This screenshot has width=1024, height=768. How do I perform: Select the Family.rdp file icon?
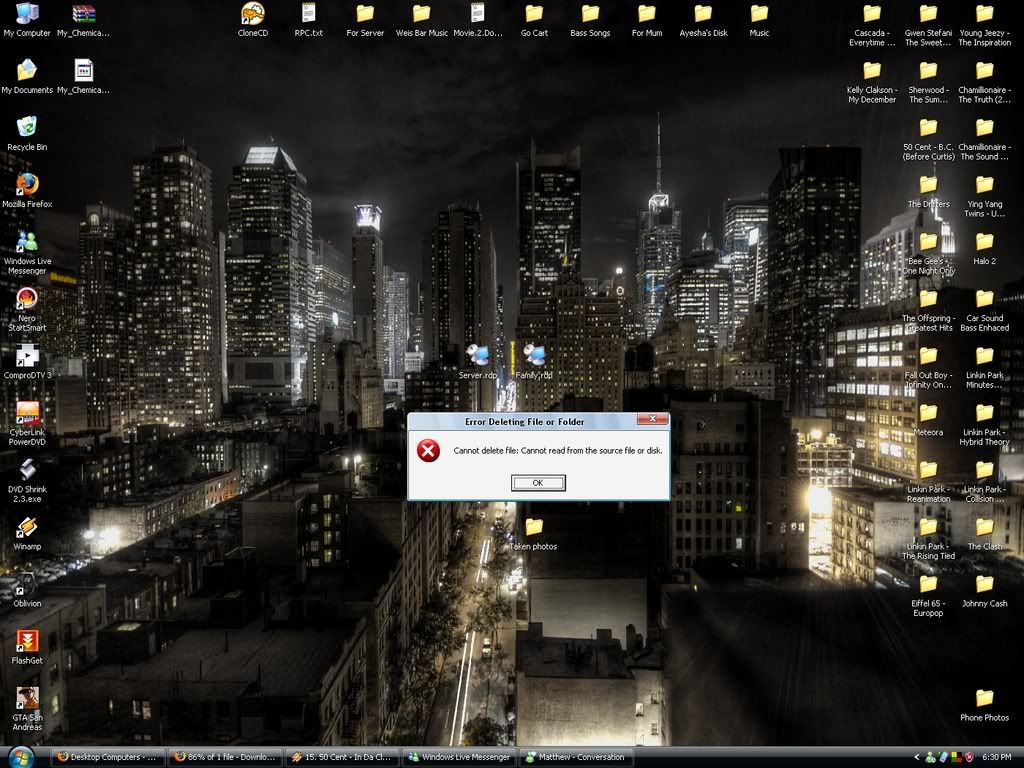(x=534, y=355)
